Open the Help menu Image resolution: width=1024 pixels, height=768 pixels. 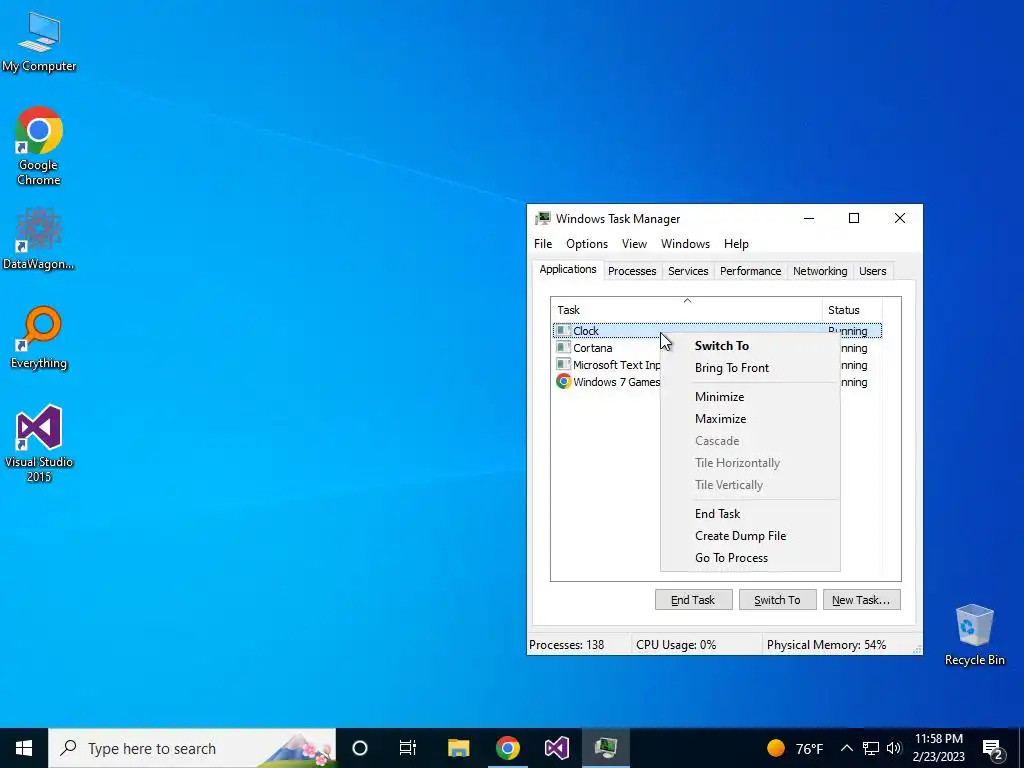pyautogui.click(x=736, y=244)
